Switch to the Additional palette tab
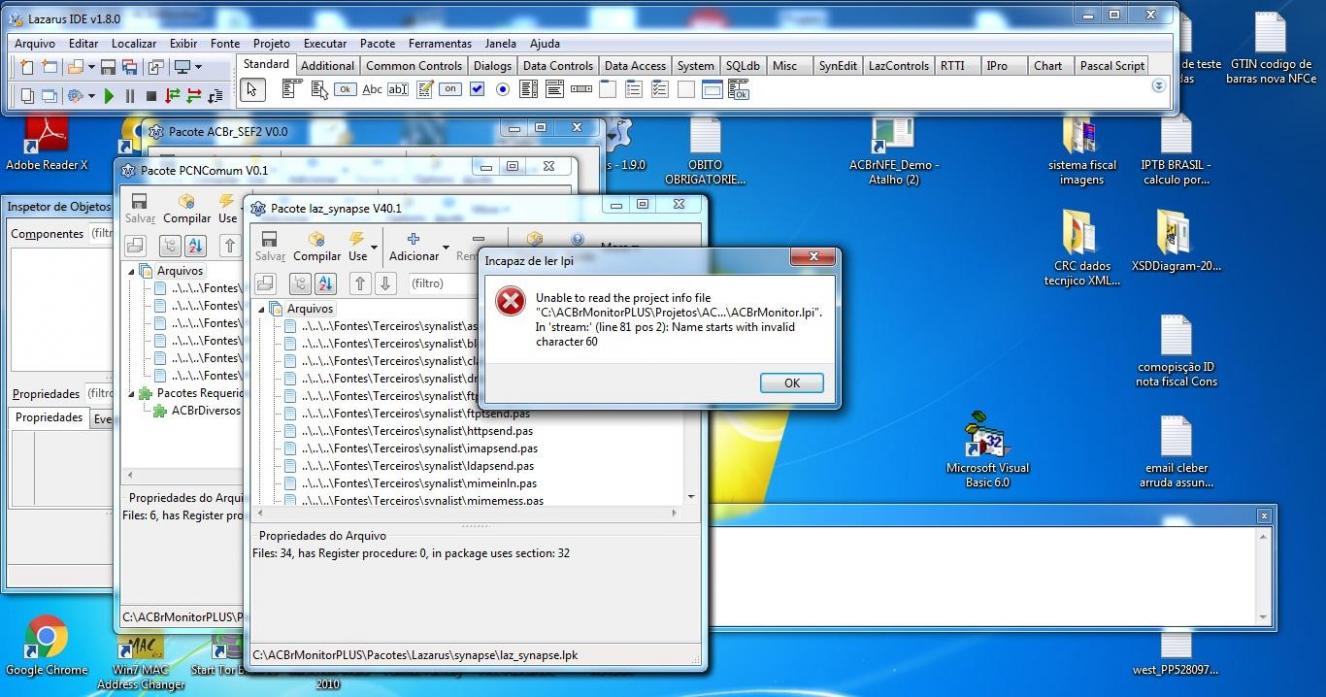 pos(328,65)
